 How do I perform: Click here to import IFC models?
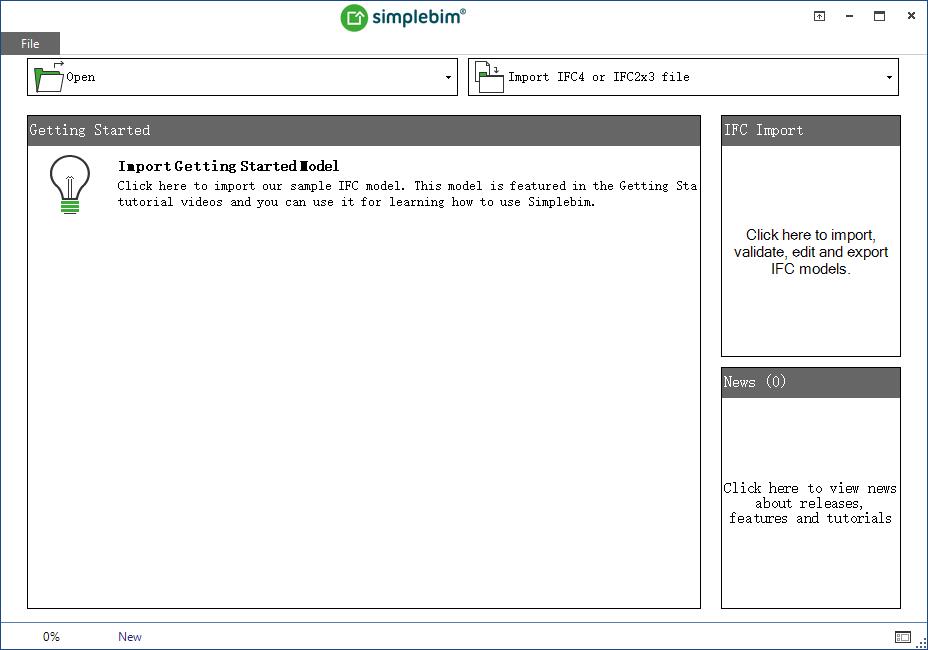811,252
